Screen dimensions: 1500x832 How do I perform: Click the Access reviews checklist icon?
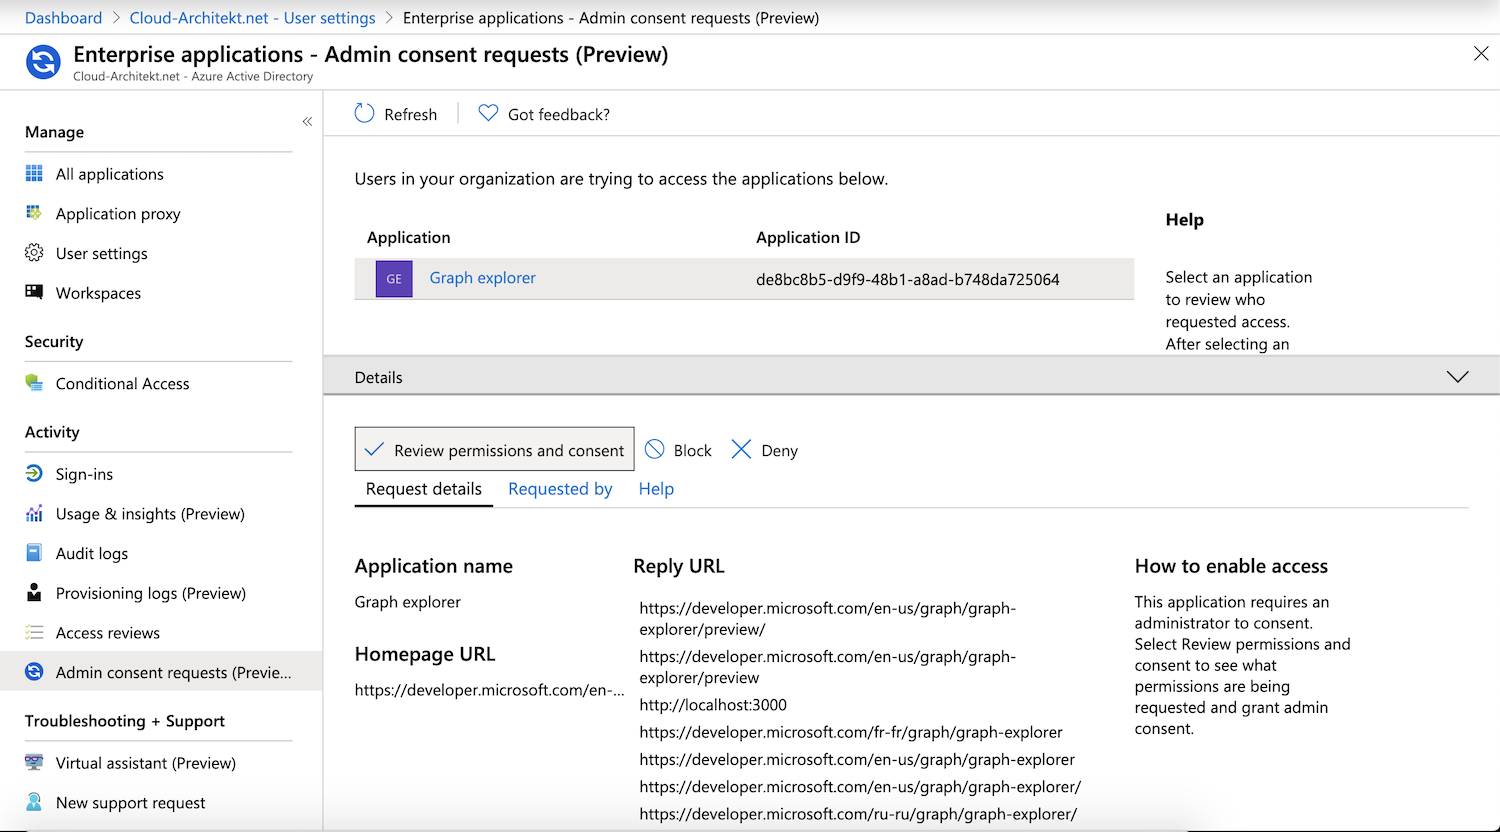pyautogui.click(x=34, y=632)
